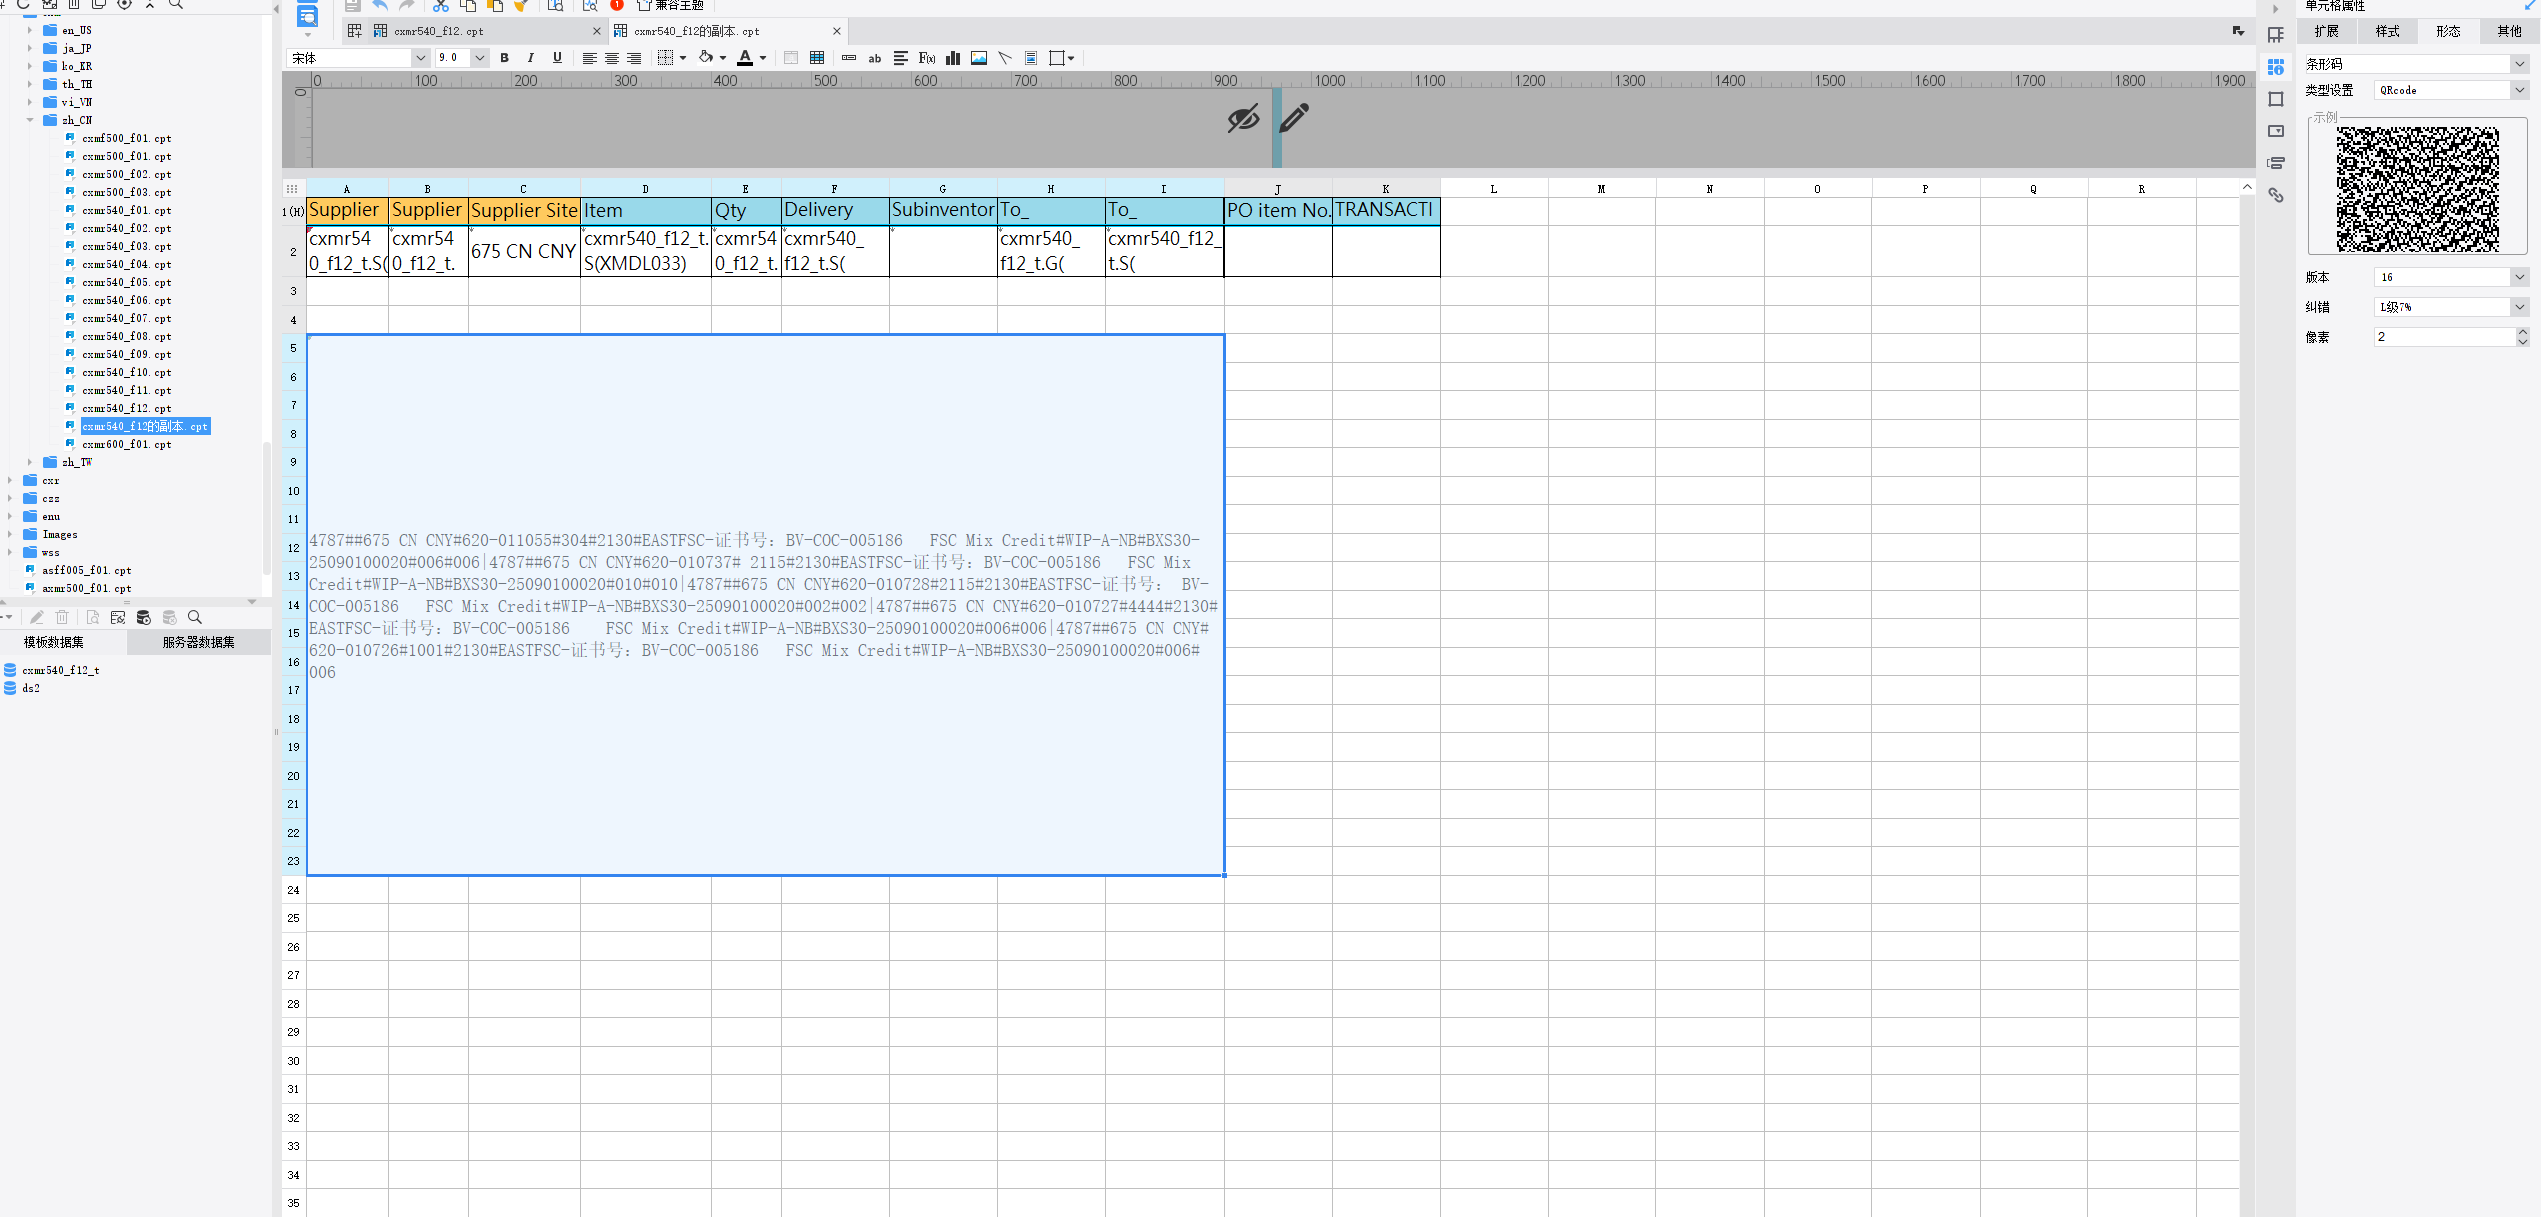Click the merge cells toolbar icon

(x=791, y=58)
